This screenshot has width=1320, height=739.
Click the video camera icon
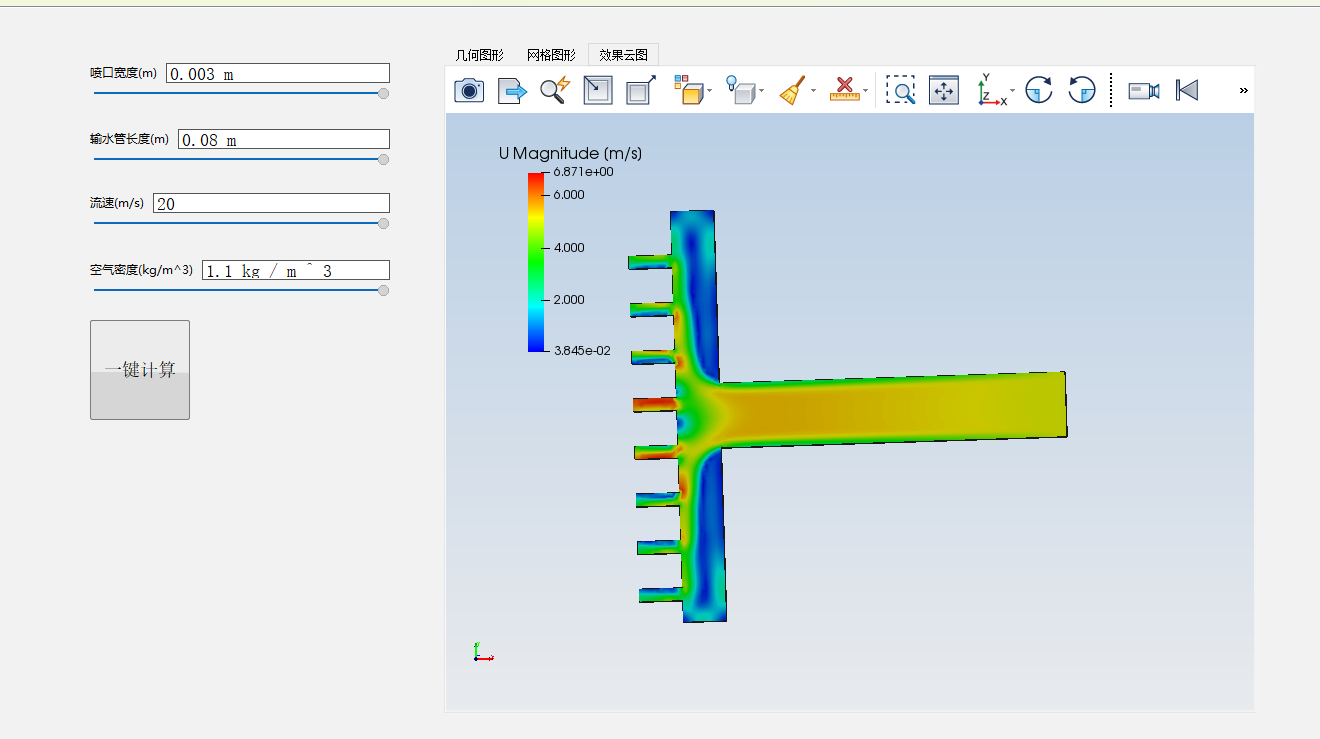1144,90
